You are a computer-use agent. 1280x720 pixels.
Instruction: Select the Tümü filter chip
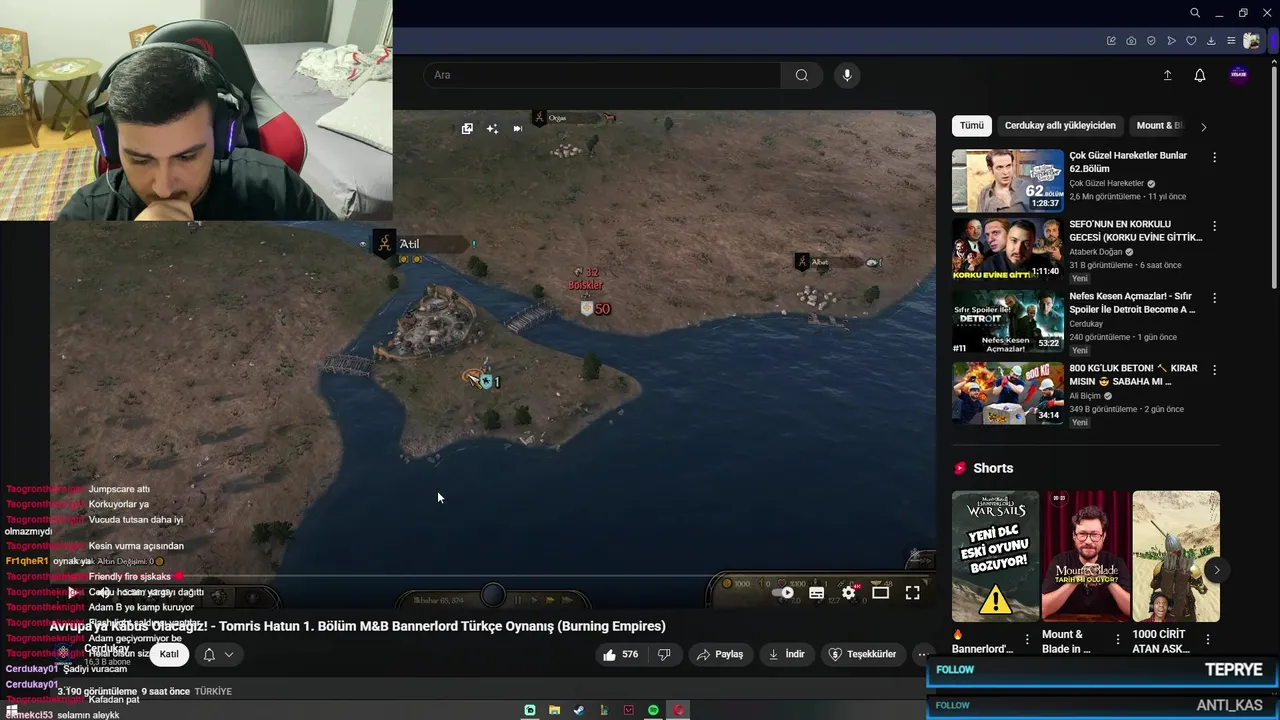pyautogui.click(x=971, y=126)
